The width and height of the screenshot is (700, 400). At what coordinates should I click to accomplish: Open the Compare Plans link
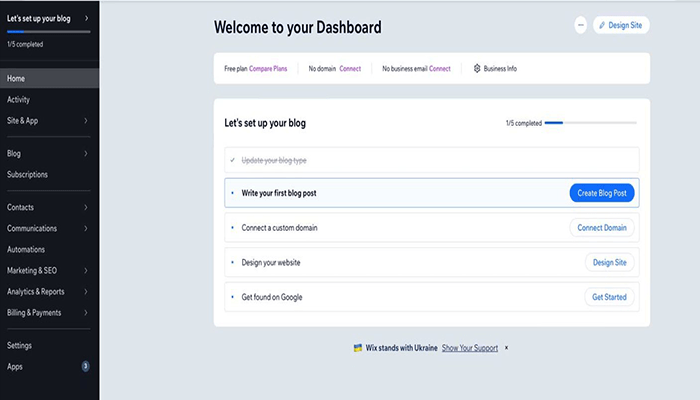click(x=268, y=69)
